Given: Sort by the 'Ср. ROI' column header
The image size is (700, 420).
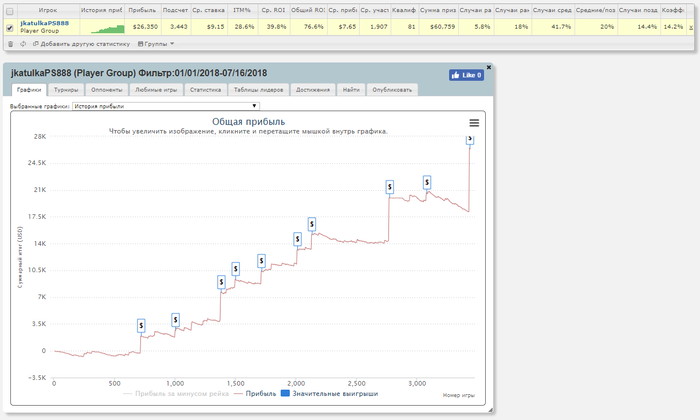Looking at the screenshot, I should click(273, 10).
